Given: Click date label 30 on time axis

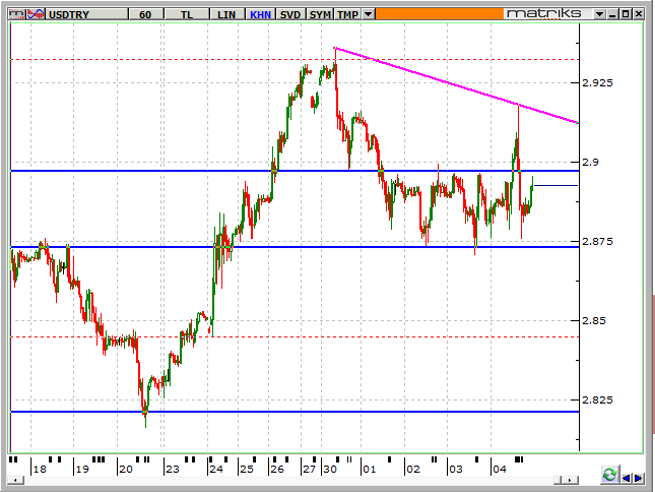Looking at the screenshot, I should pos(330,469).
